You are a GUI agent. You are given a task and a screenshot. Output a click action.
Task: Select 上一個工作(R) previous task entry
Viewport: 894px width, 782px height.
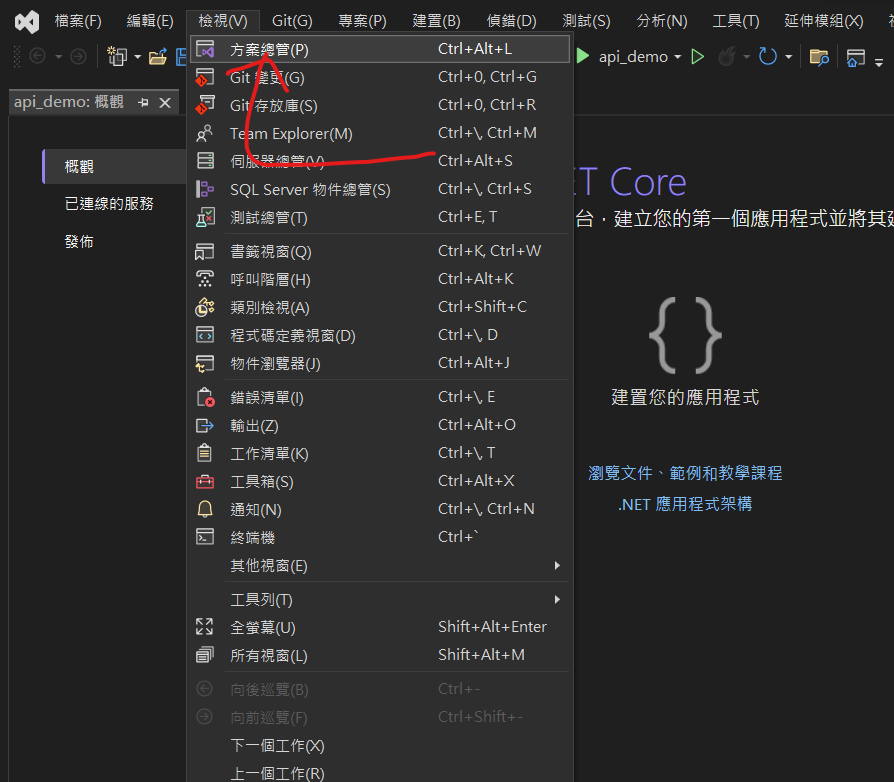380,773
